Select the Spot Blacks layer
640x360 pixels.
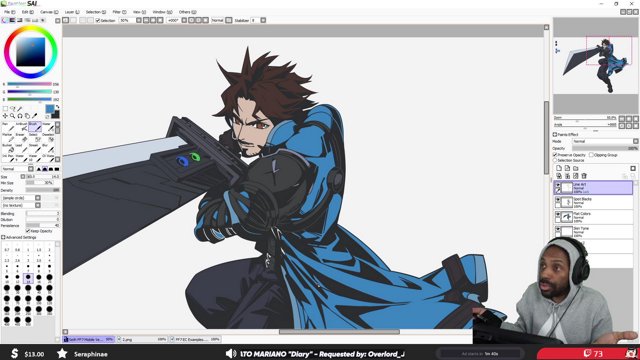pos(593,202)
